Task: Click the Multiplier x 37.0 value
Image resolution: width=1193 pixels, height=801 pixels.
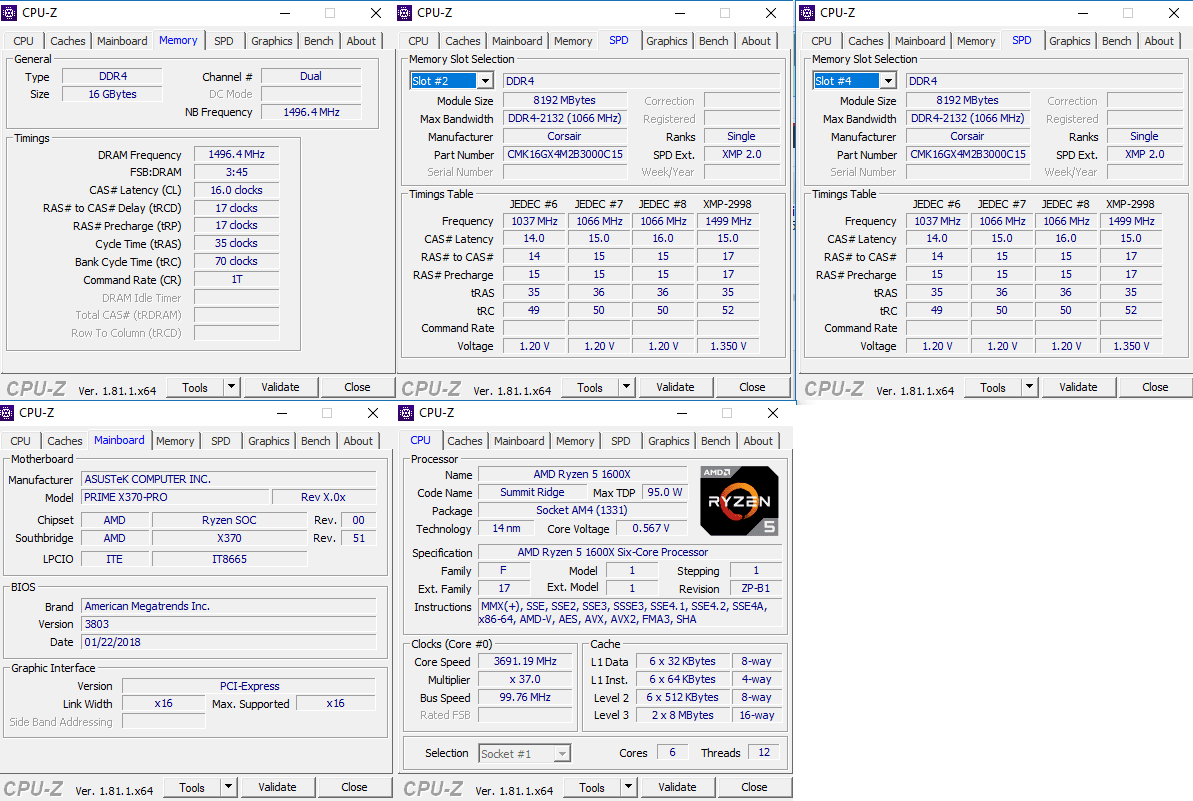Action: point(525,680)
